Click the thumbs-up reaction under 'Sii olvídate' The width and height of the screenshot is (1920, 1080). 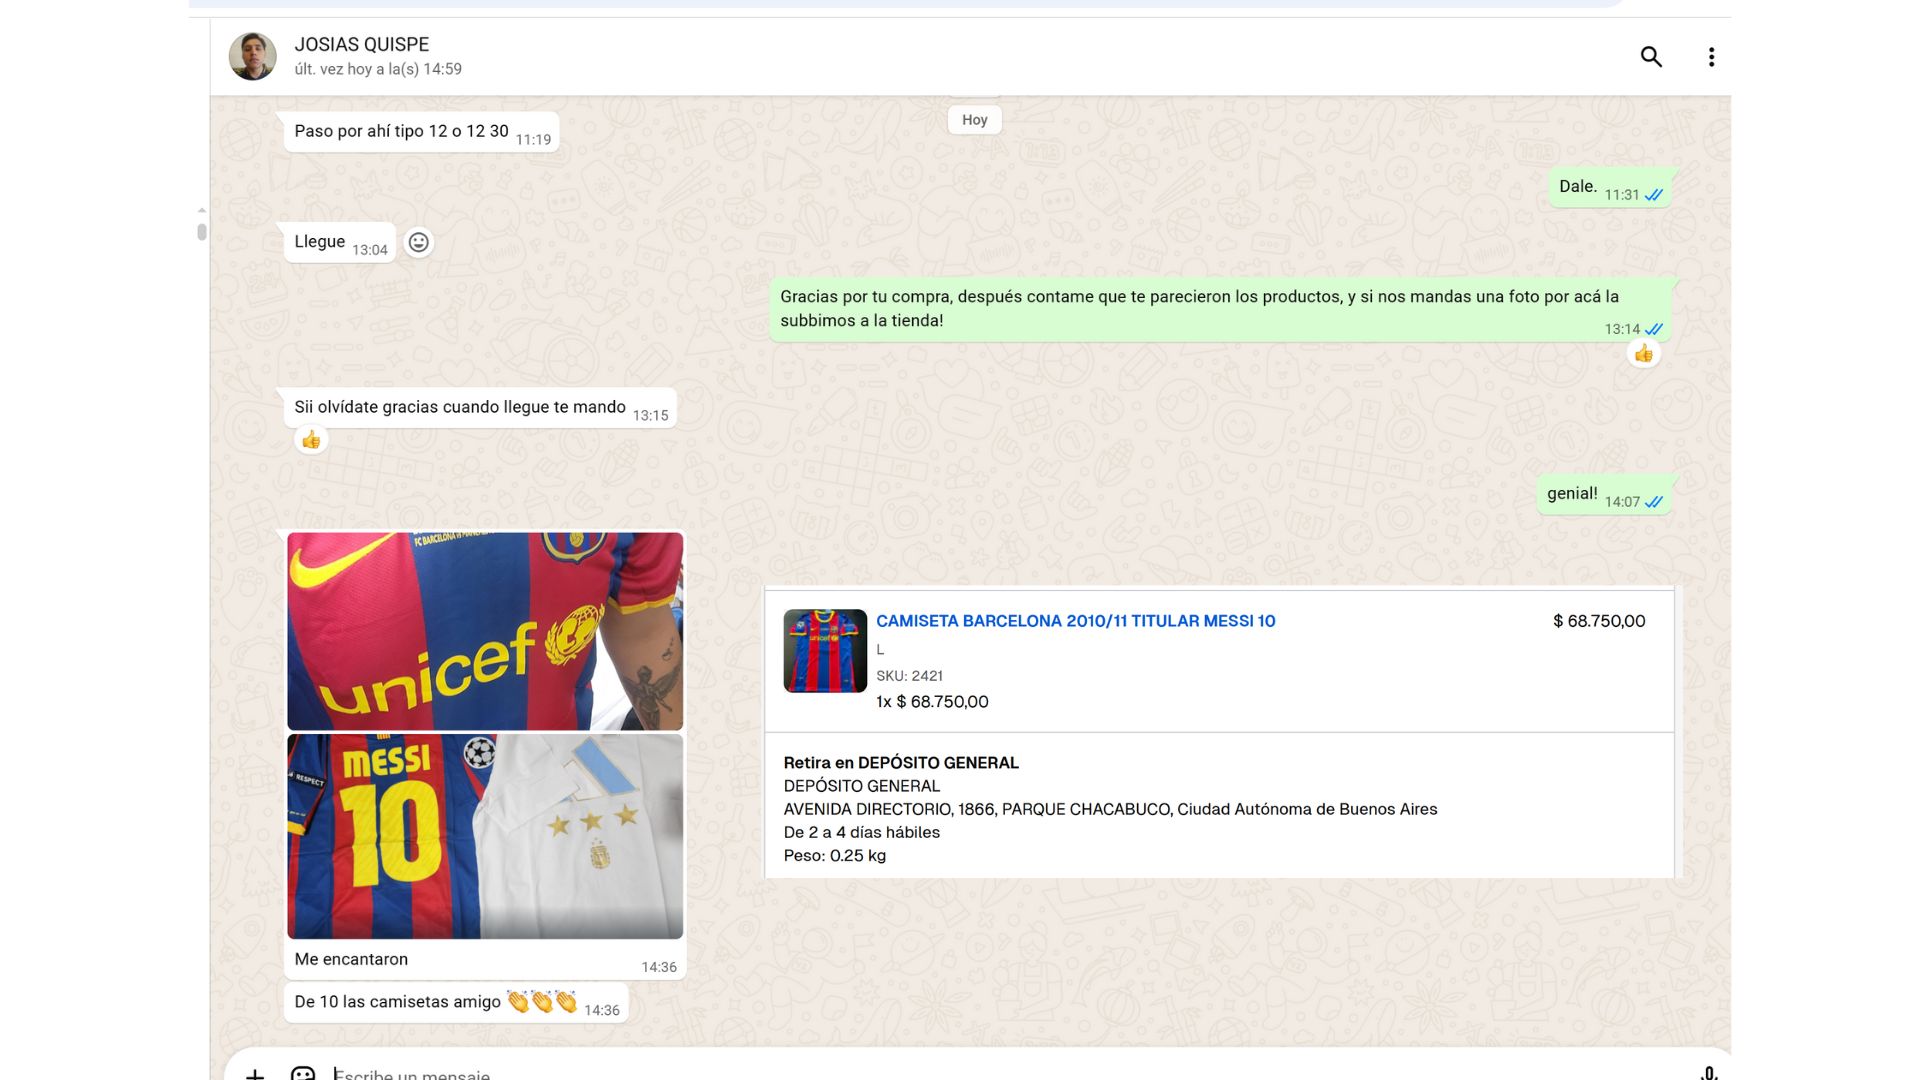pyautogui.click(x=311, y=440)
